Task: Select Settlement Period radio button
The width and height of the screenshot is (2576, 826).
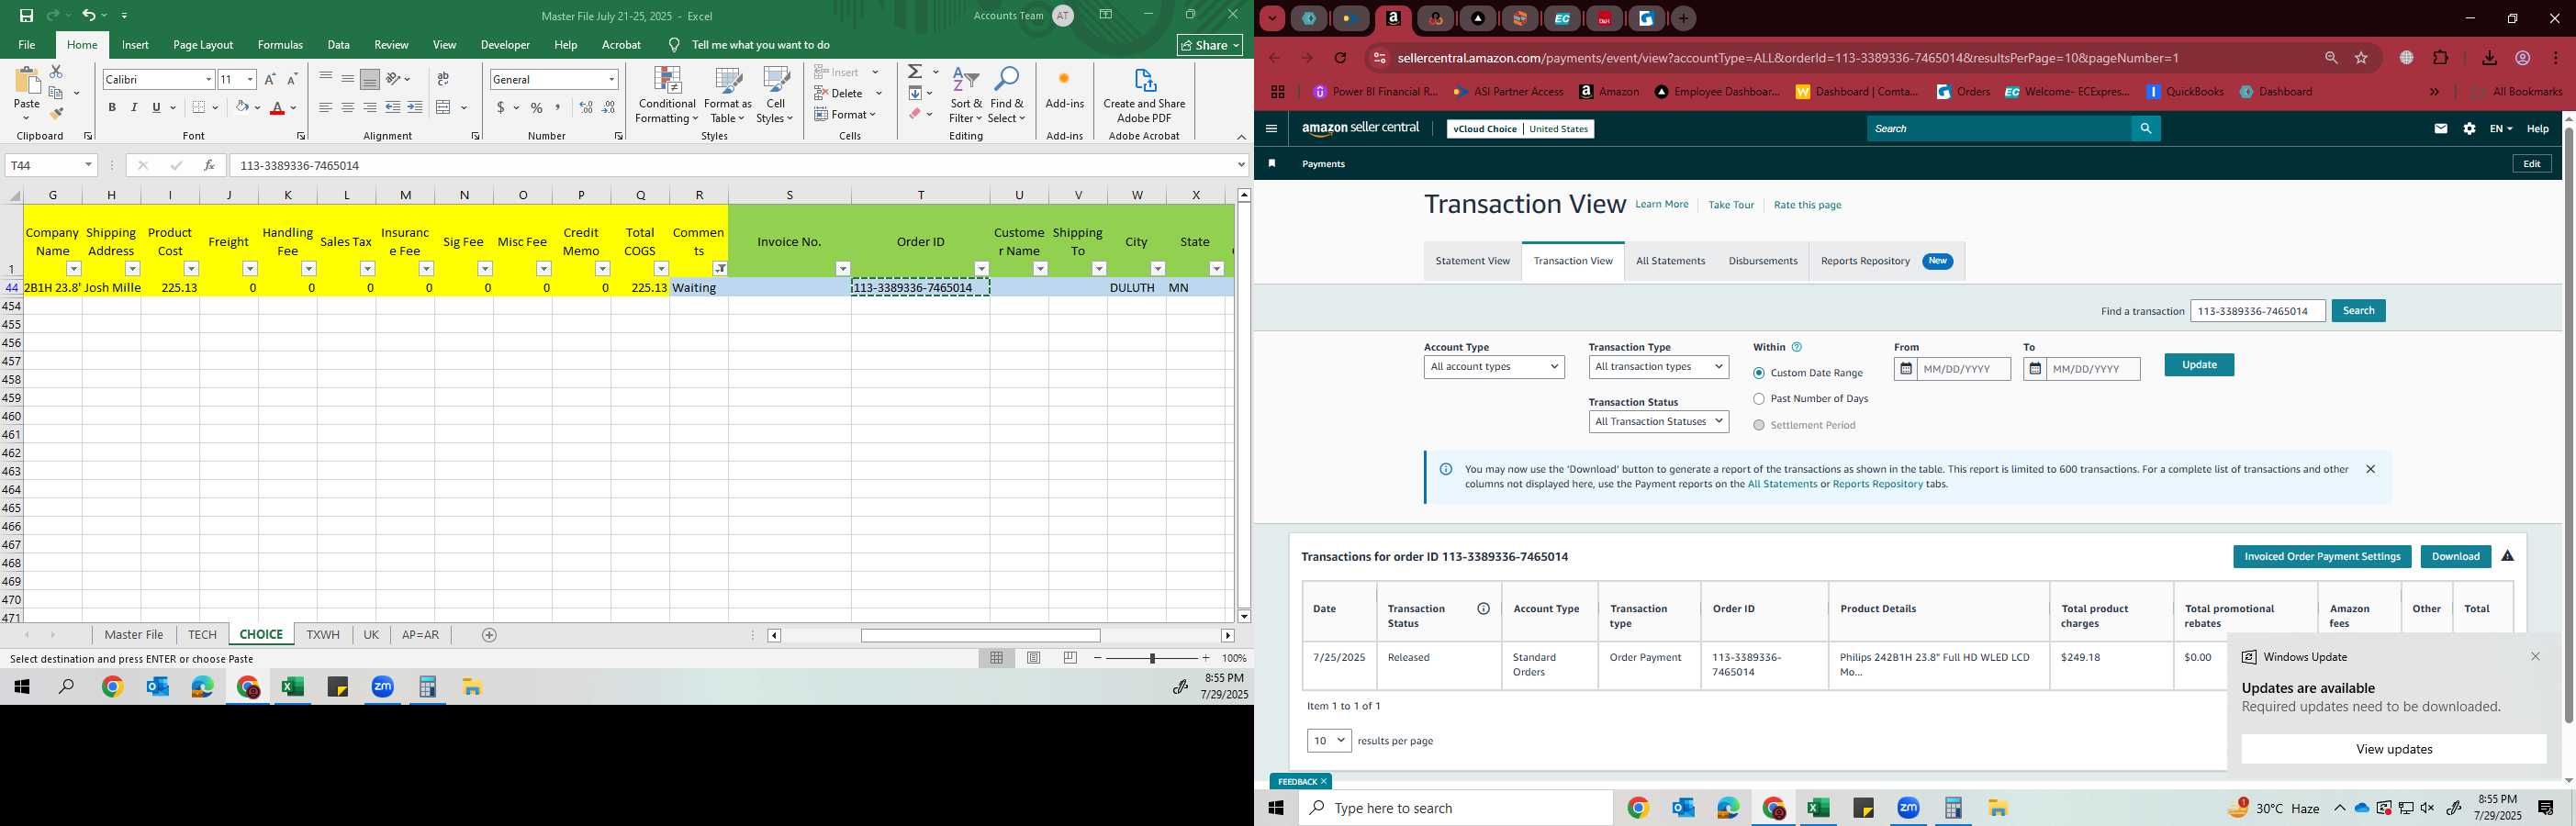Action: click(x=1759, y=425)
